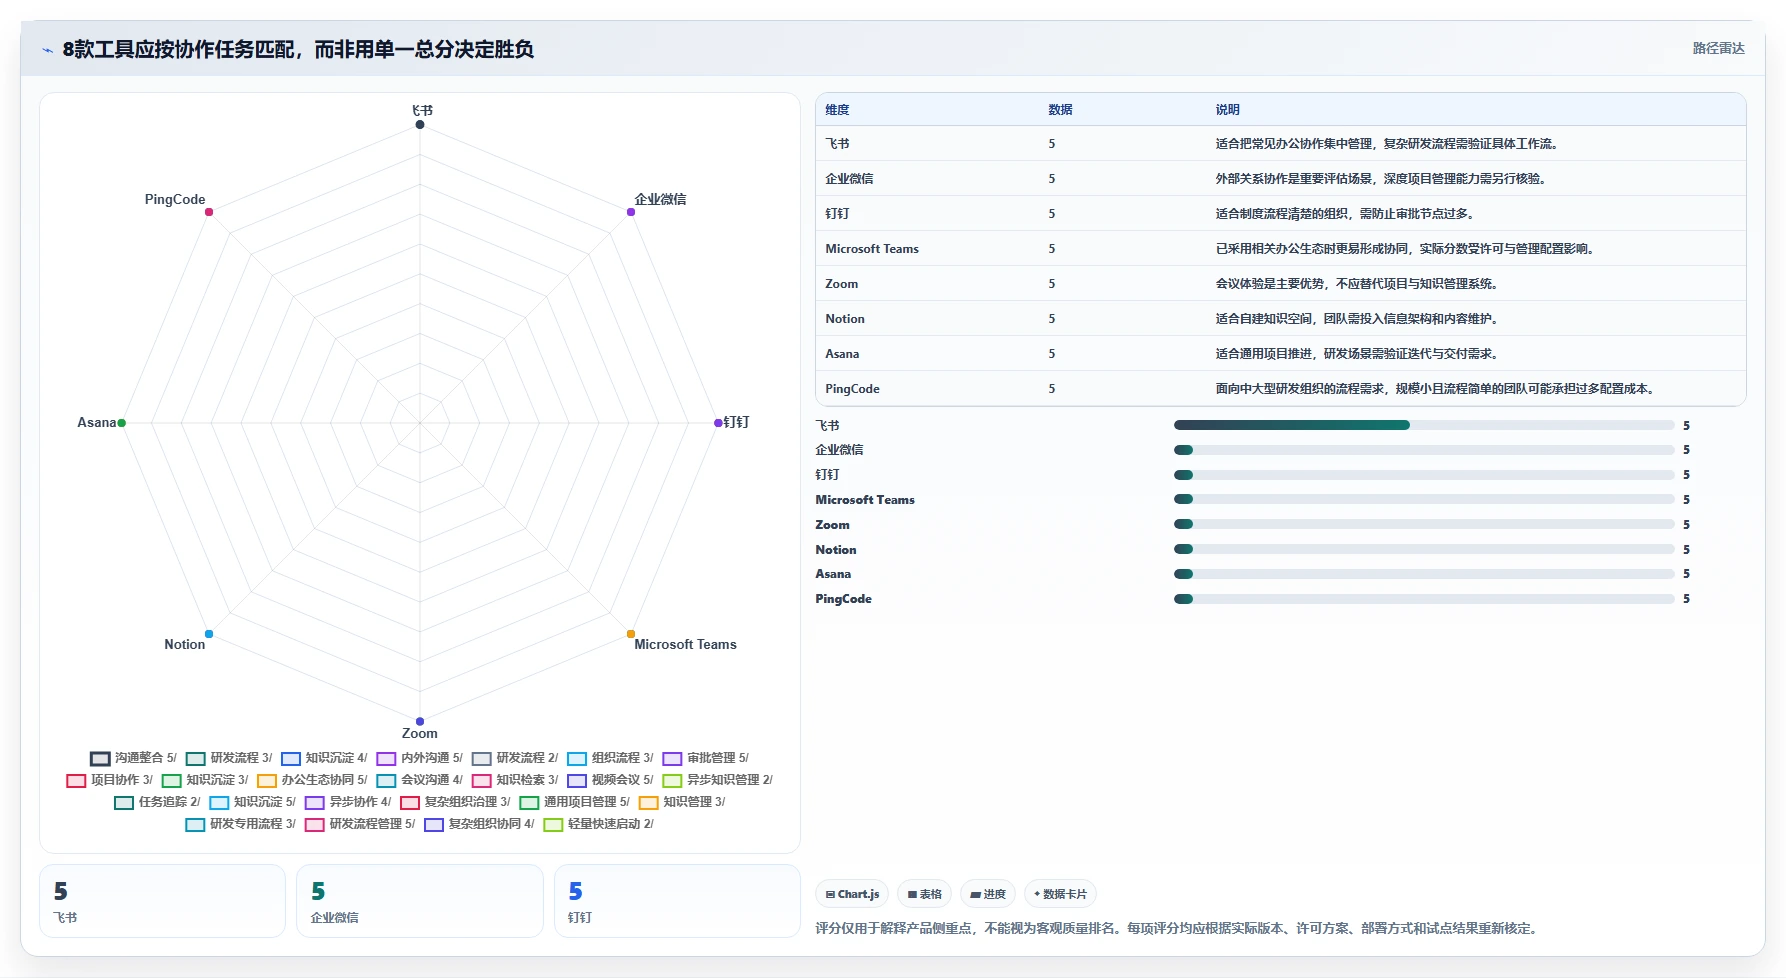This screenshot has height=978, width=1786.
Task: Hide the 复杂组织协同 4/ dataset
Action: [x=479, y=824]
